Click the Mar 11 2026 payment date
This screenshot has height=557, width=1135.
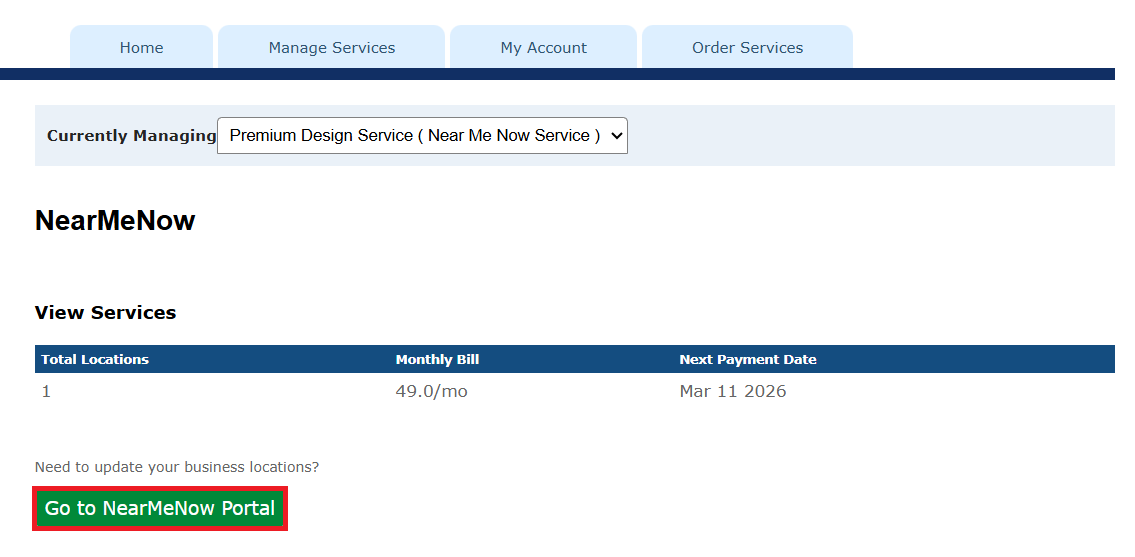coord(732,392)
